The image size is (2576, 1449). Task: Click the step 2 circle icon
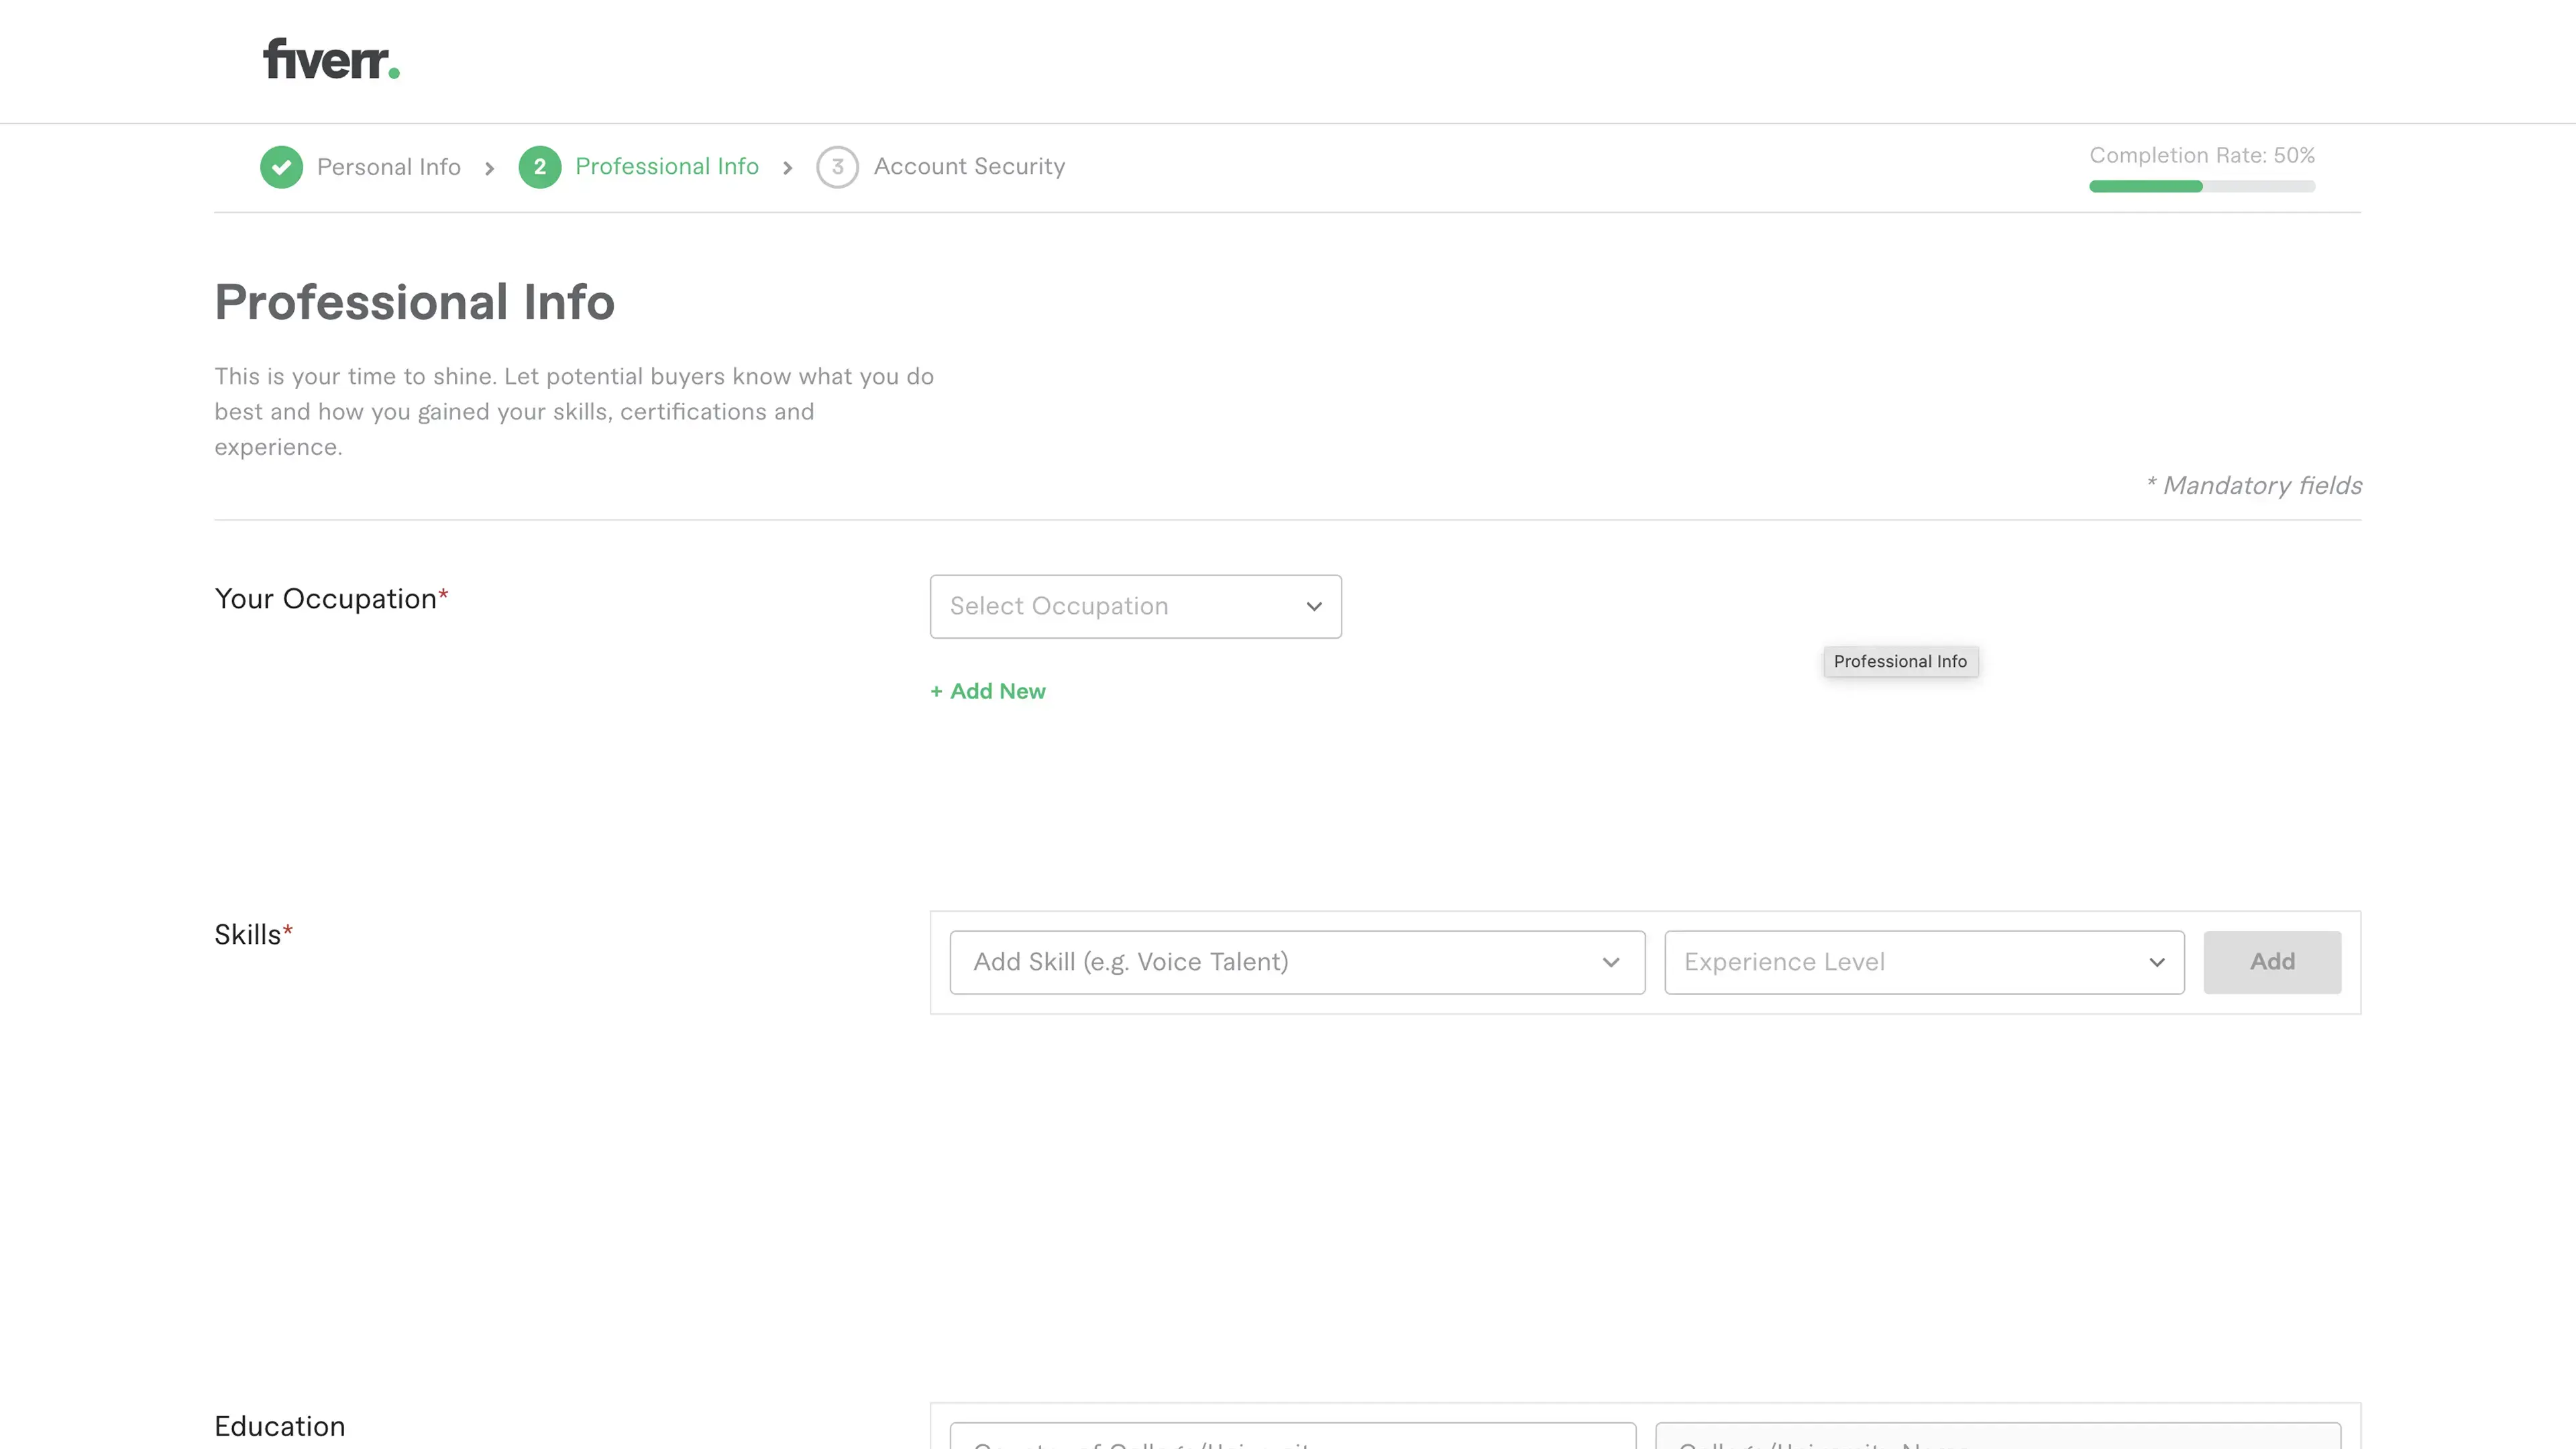pos(539,167)
